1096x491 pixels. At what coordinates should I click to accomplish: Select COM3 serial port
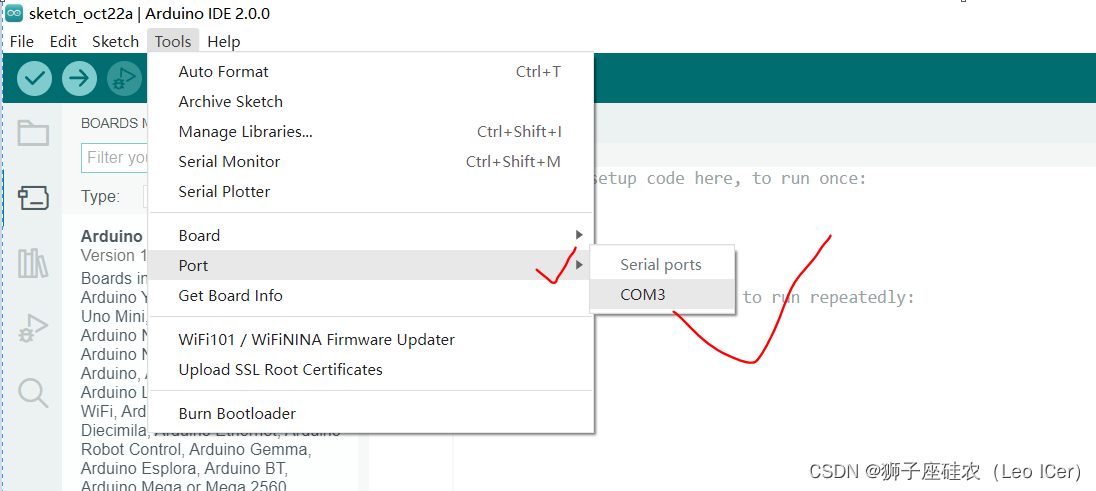click(x=662, y=294)
